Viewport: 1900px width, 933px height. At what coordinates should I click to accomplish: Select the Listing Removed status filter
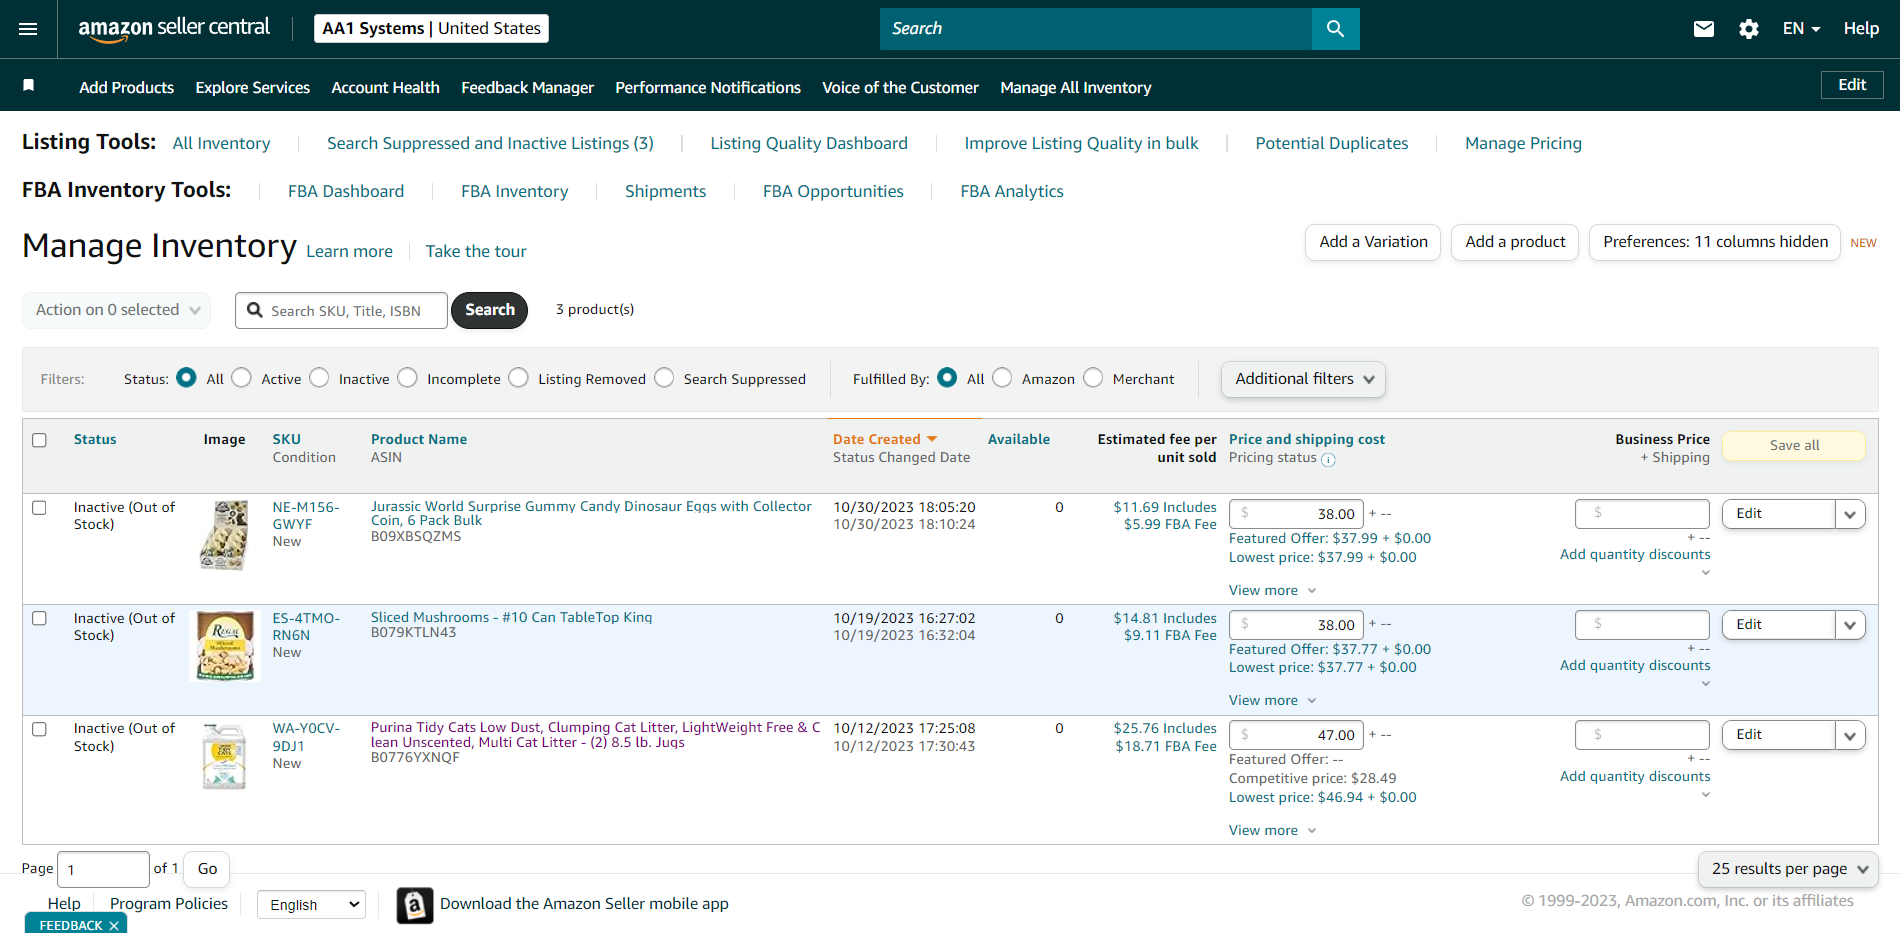[x=518, y=378]
